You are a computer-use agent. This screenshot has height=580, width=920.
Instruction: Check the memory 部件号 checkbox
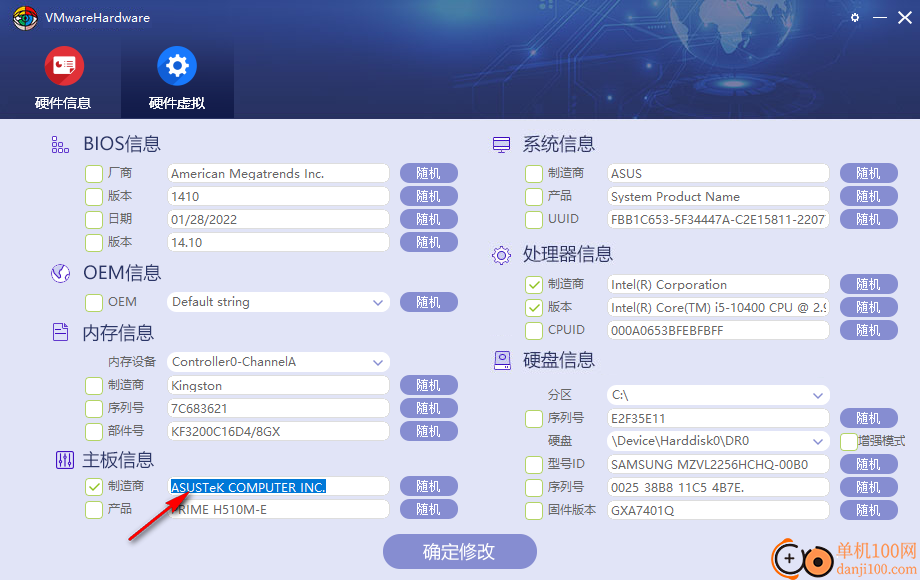pos(94,431)
